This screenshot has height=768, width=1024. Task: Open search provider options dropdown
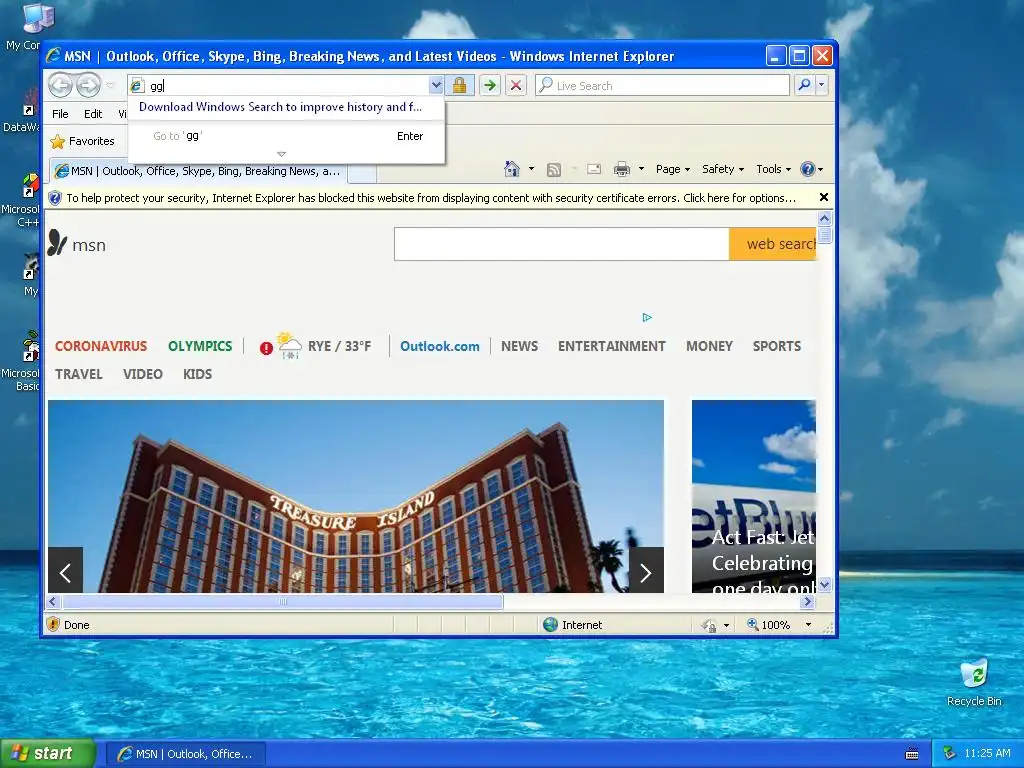(x=822, y=86)
